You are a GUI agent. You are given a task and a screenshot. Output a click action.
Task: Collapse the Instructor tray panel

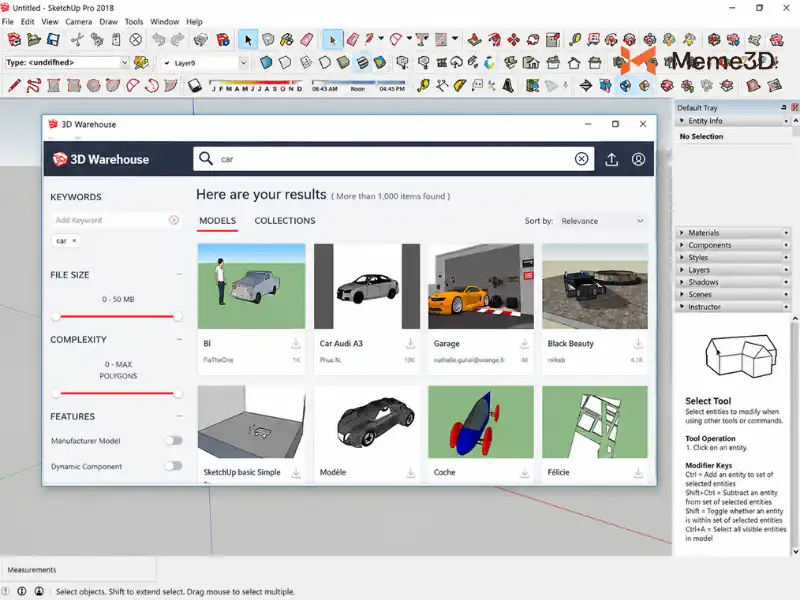point(733,307)
